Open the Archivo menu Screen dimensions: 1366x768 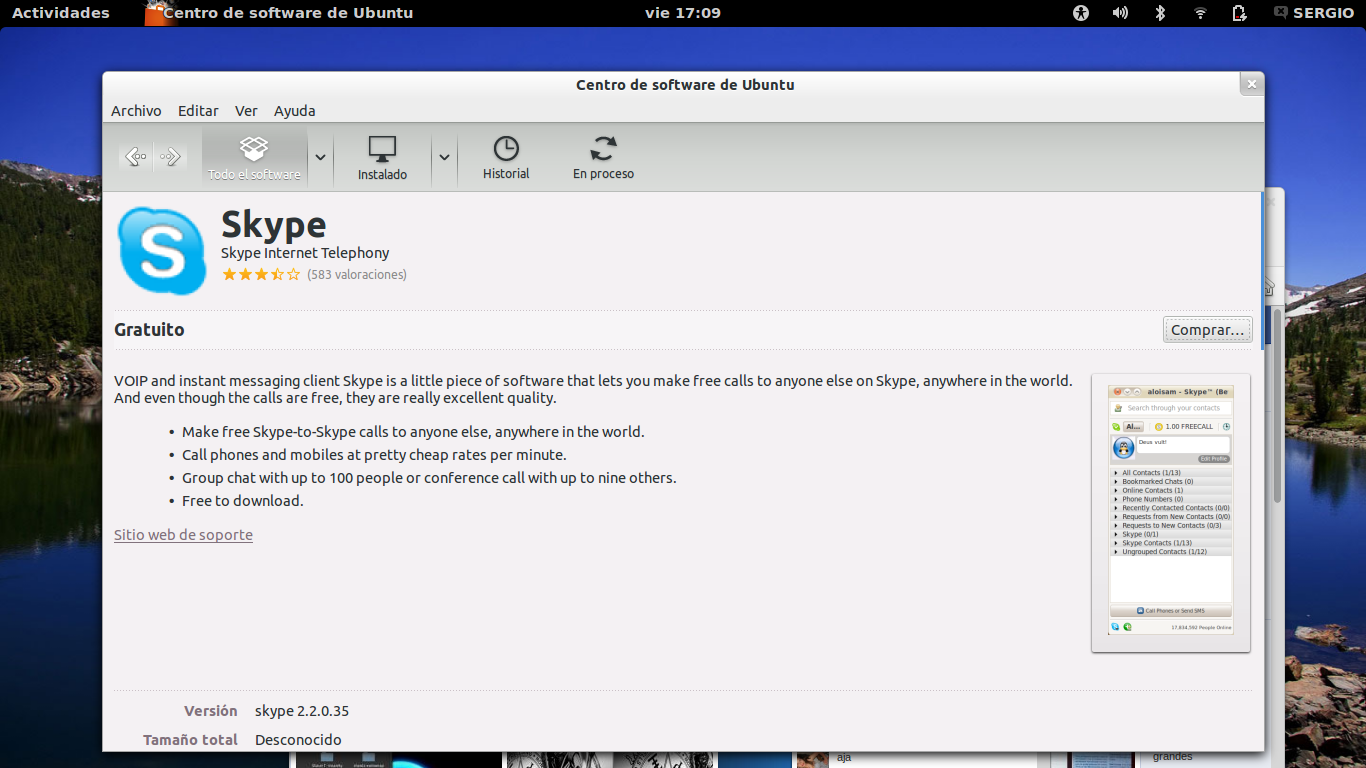pos(136,111)
